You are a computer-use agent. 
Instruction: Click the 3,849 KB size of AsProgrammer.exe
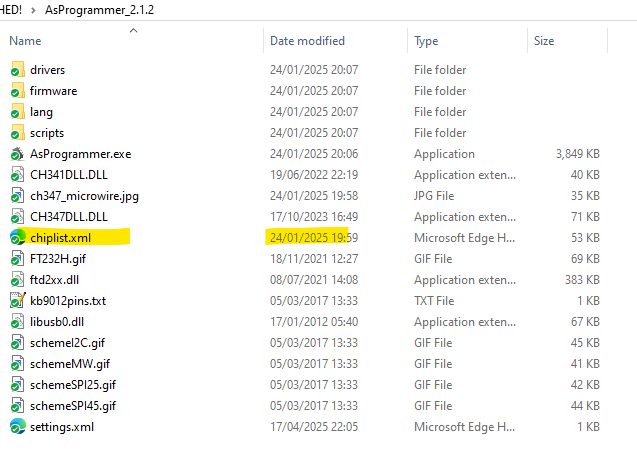coord(578,154)
